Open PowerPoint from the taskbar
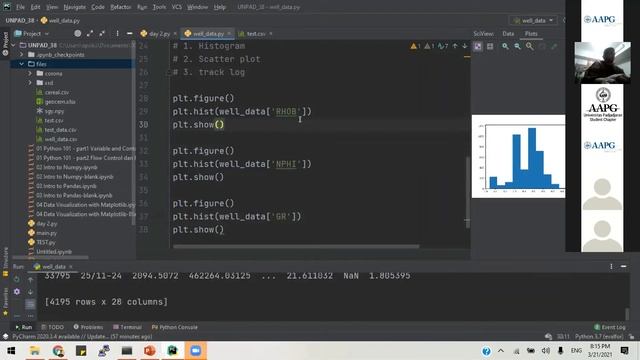 149,351
